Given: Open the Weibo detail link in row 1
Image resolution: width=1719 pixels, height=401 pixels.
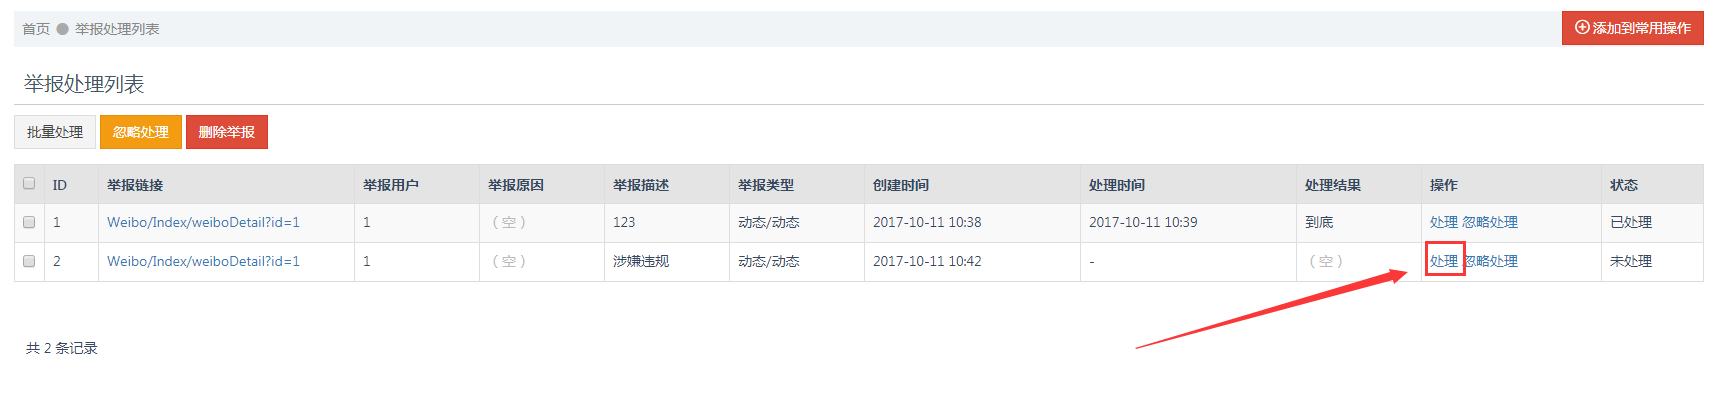Looking at the screenshot, I should coord(203,222).
